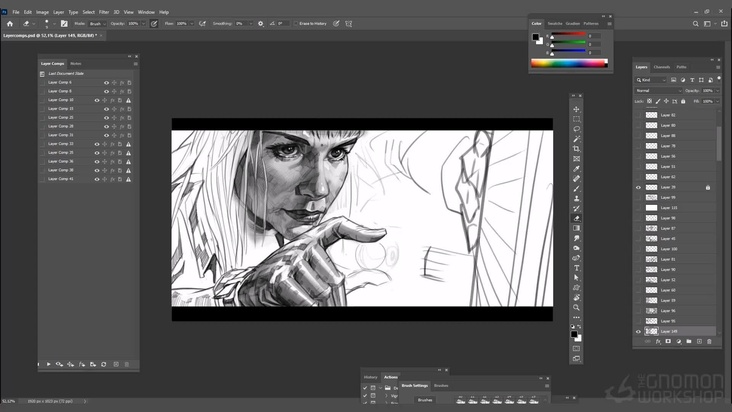This screenshot has height=412, width=732.
Task: Select the Rectangular Marquee tool
Action: (577, 119)
